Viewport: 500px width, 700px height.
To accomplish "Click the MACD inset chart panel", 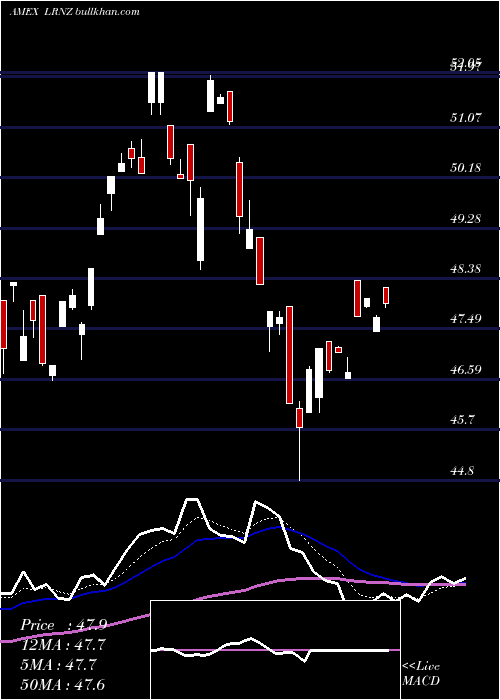I will coord(275,650).
